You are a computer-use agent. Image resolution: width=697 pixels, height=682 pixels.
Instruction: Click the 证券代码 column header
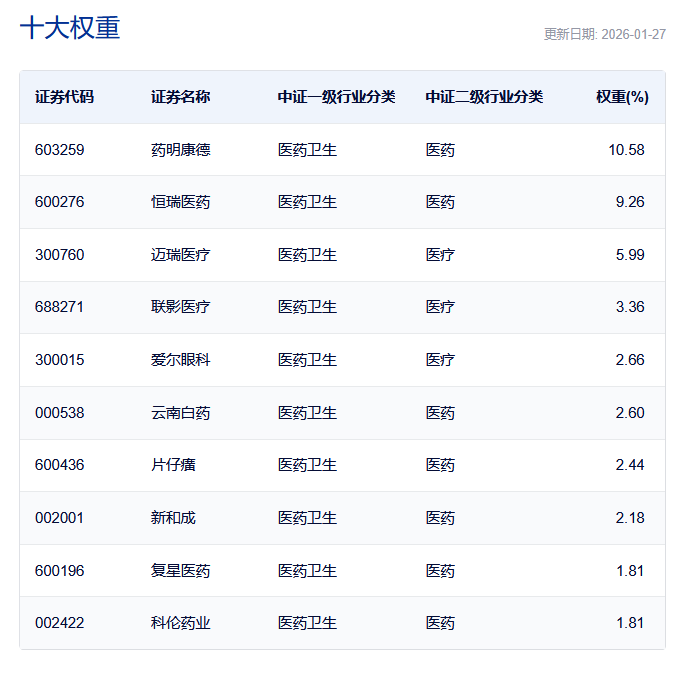point(64,97)
